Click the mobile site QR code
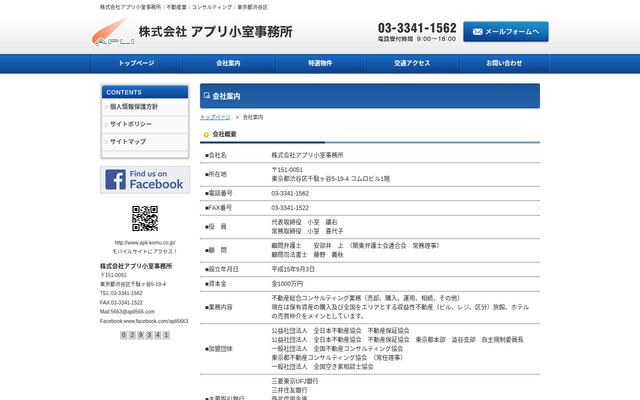The image size is (640, 400). 145,218
